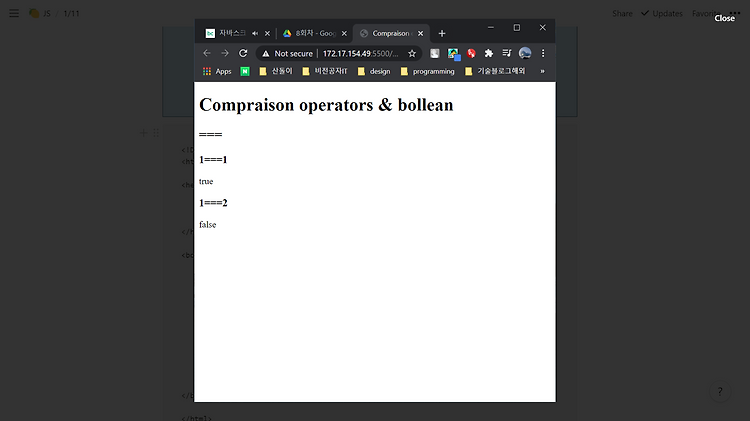Open the green Naver bookmark
This screenshot has height=421, width=750.
[245, 71]
